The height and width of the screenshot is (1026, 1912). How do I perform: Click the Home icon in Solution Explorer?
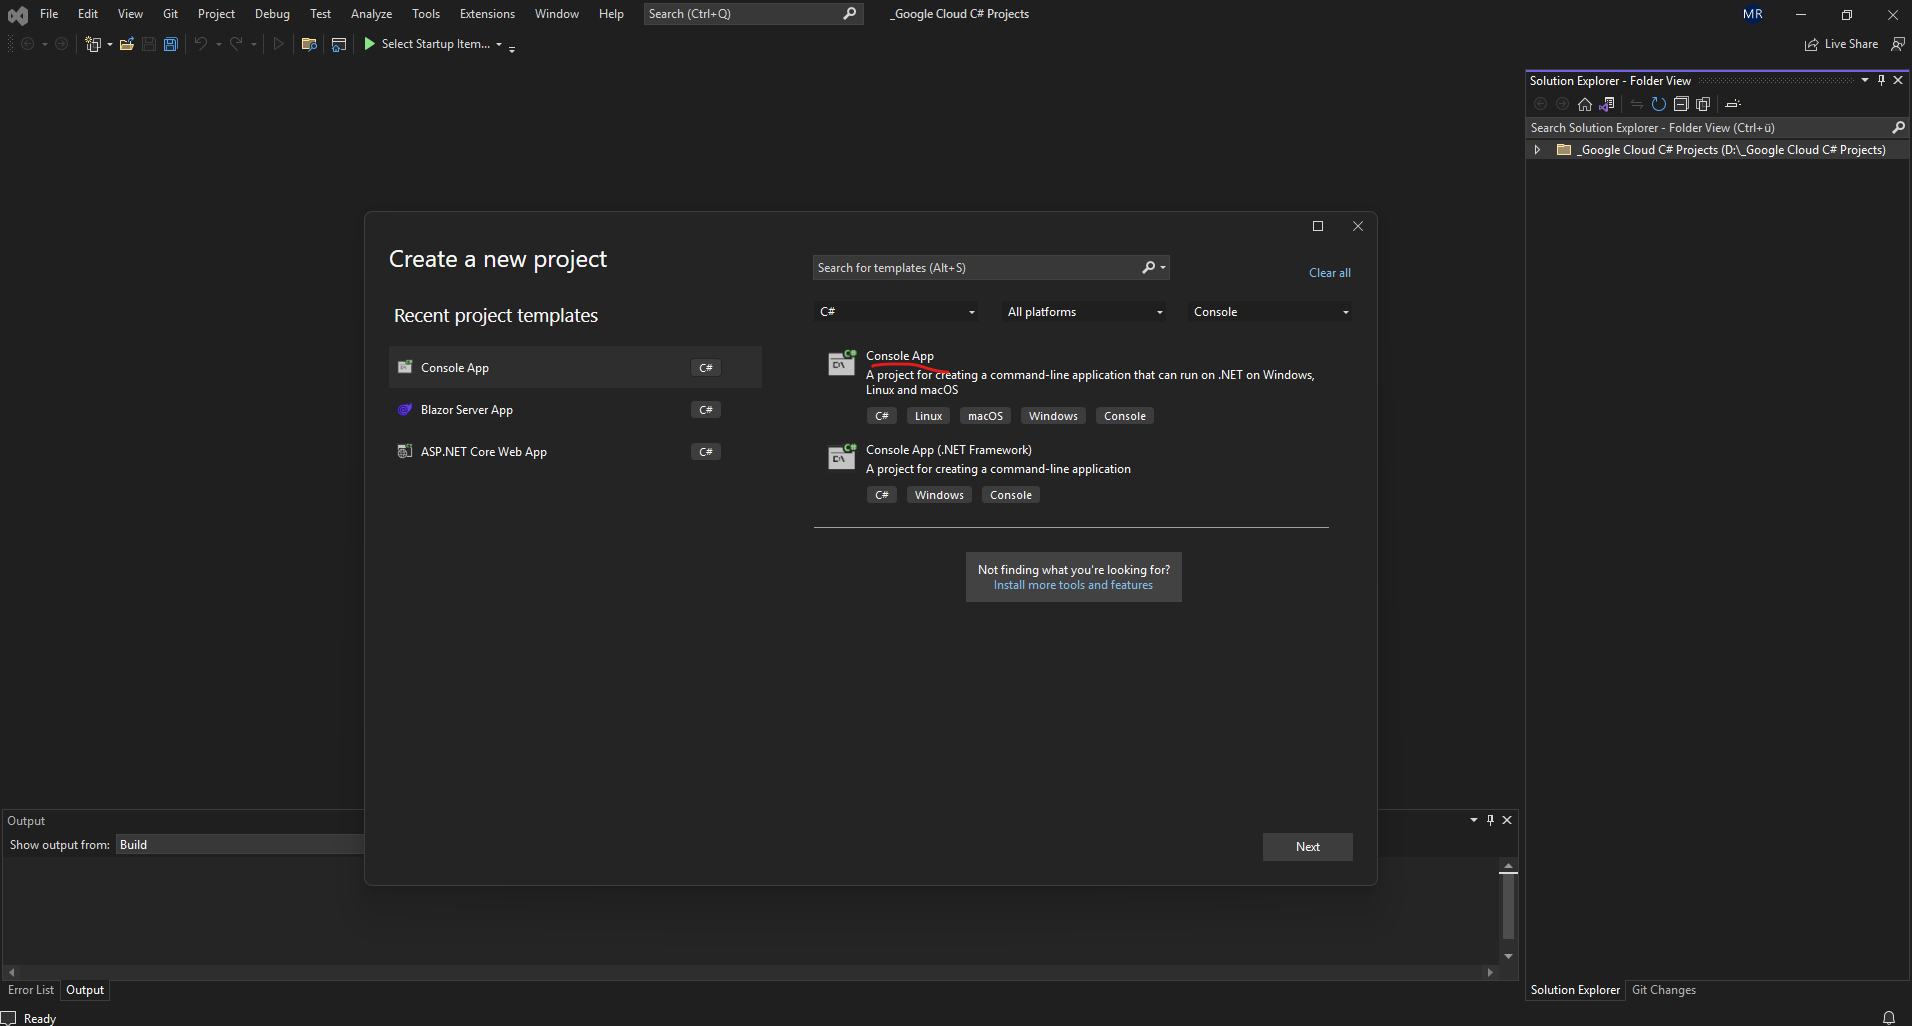tap(1585, 104)
